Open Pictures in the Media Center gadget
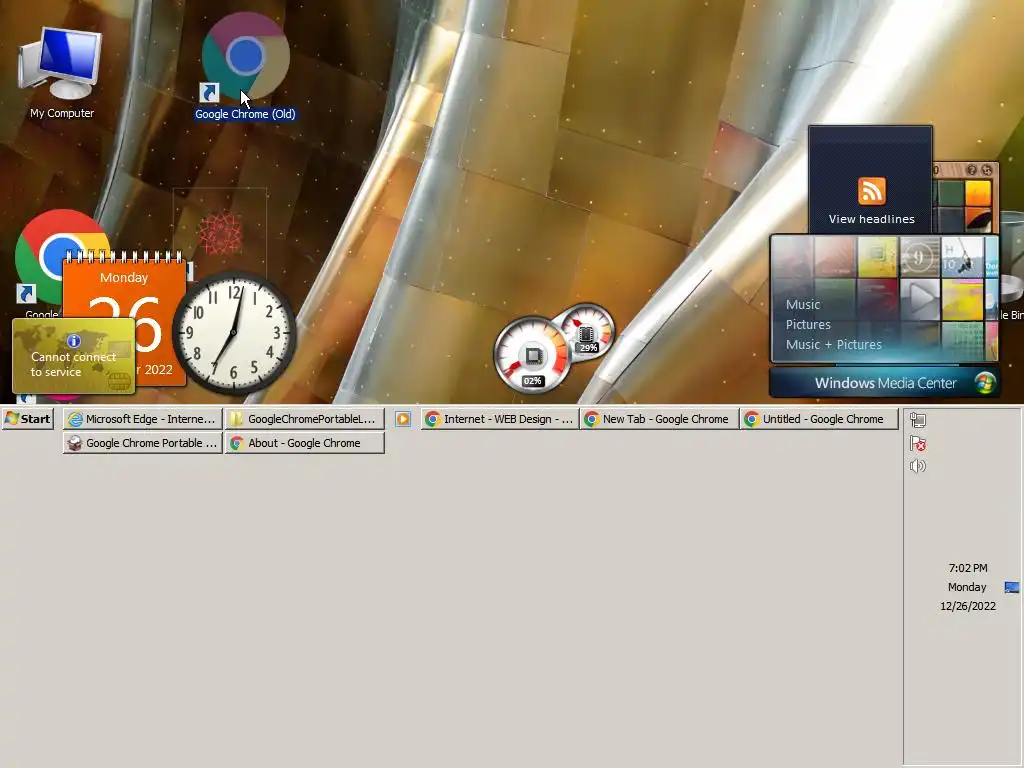 click(x=808, y=325)
